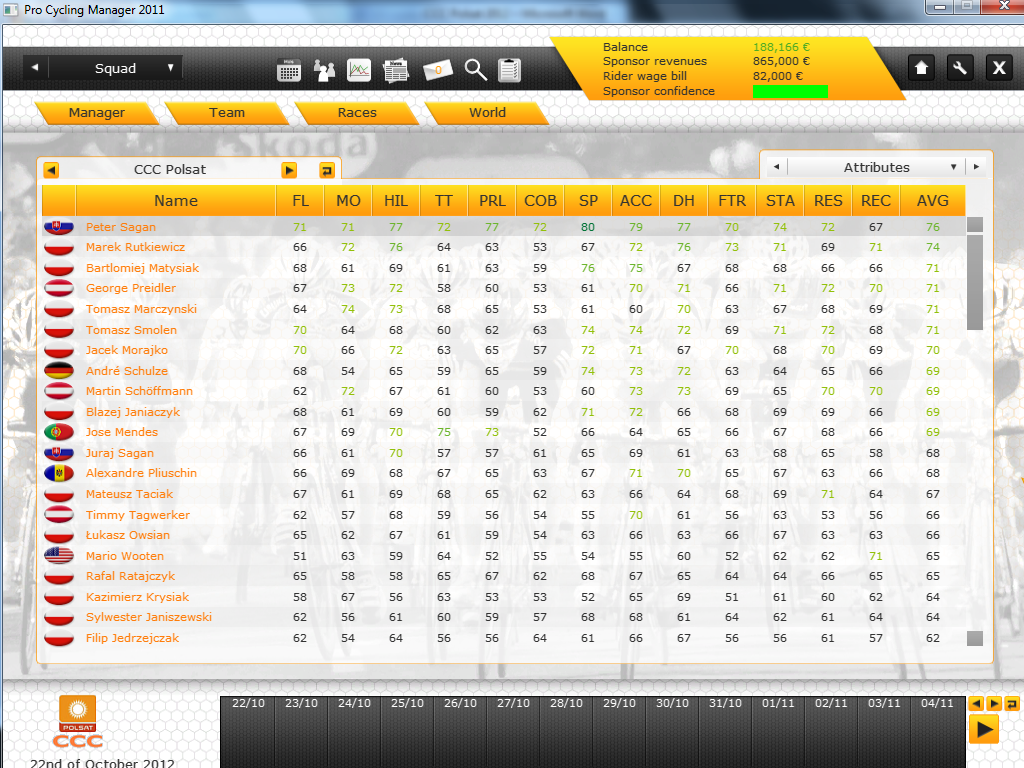Click return-to-own-team icon beside CCC Polsat

click(327, 170)
